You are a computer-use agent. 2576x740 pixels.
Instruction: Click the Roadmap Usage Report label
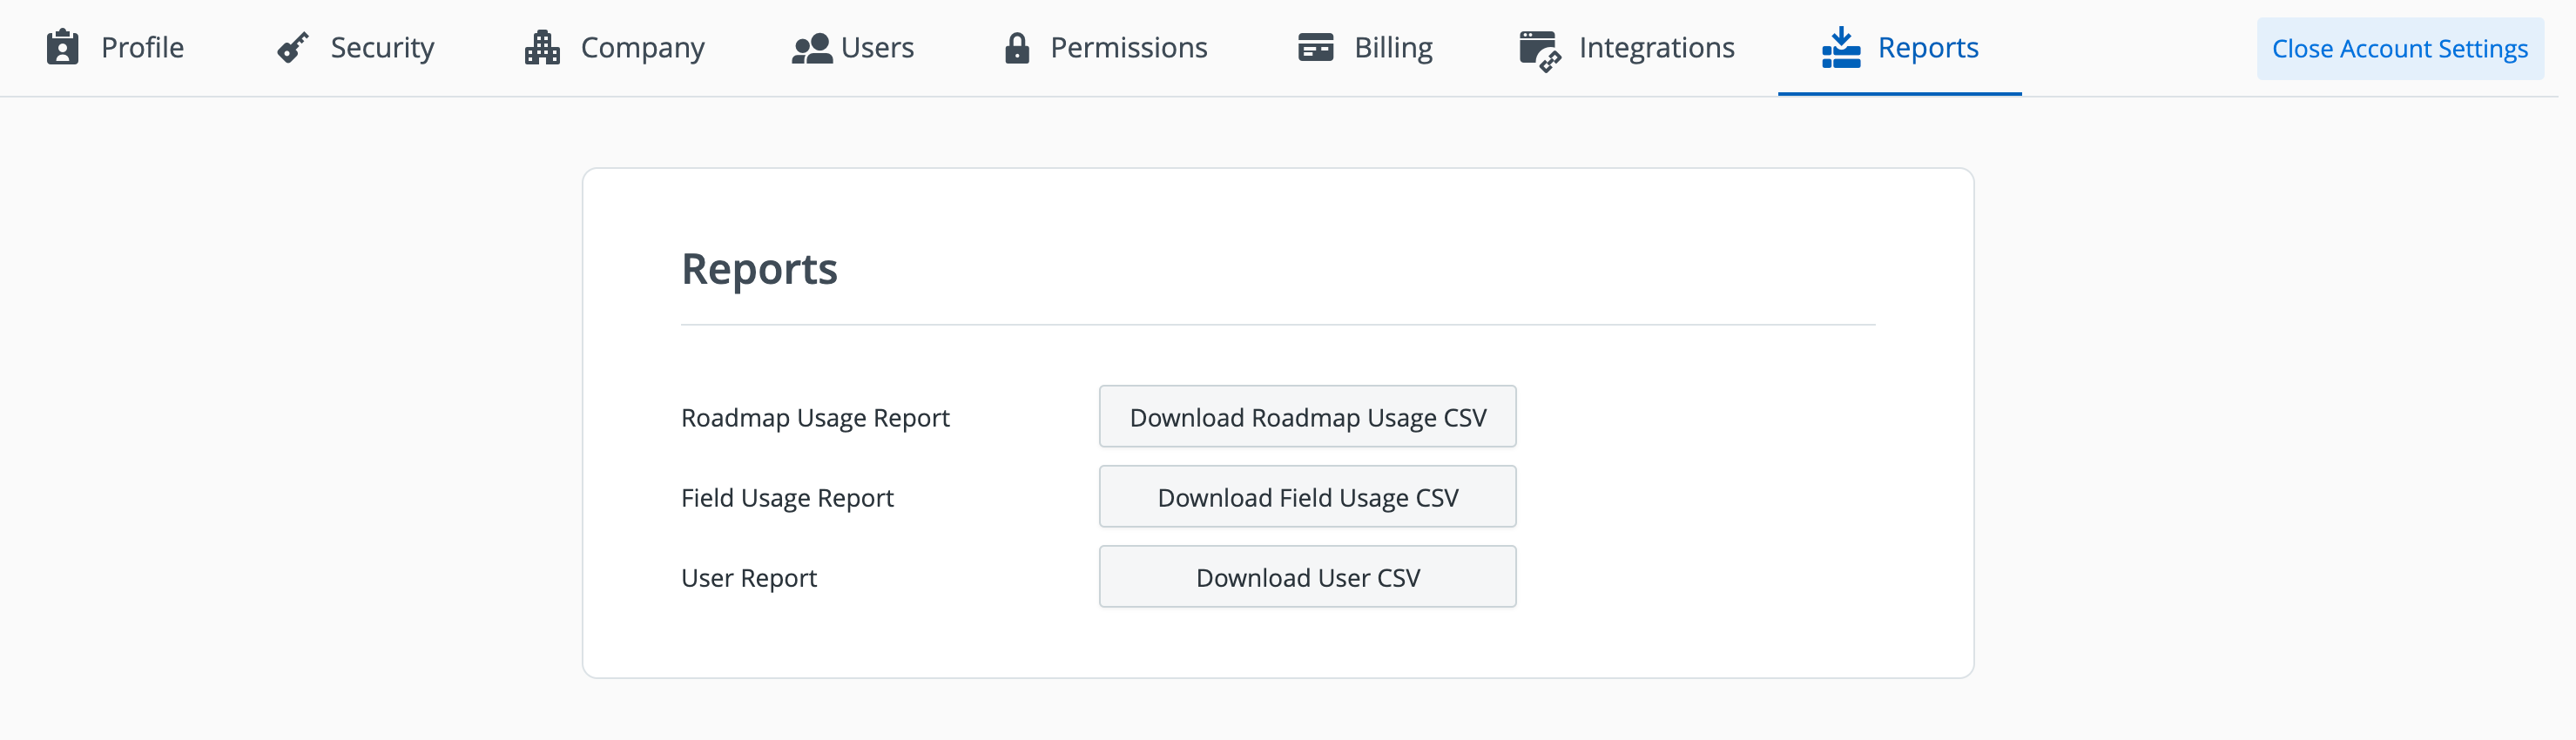(815, 418)
